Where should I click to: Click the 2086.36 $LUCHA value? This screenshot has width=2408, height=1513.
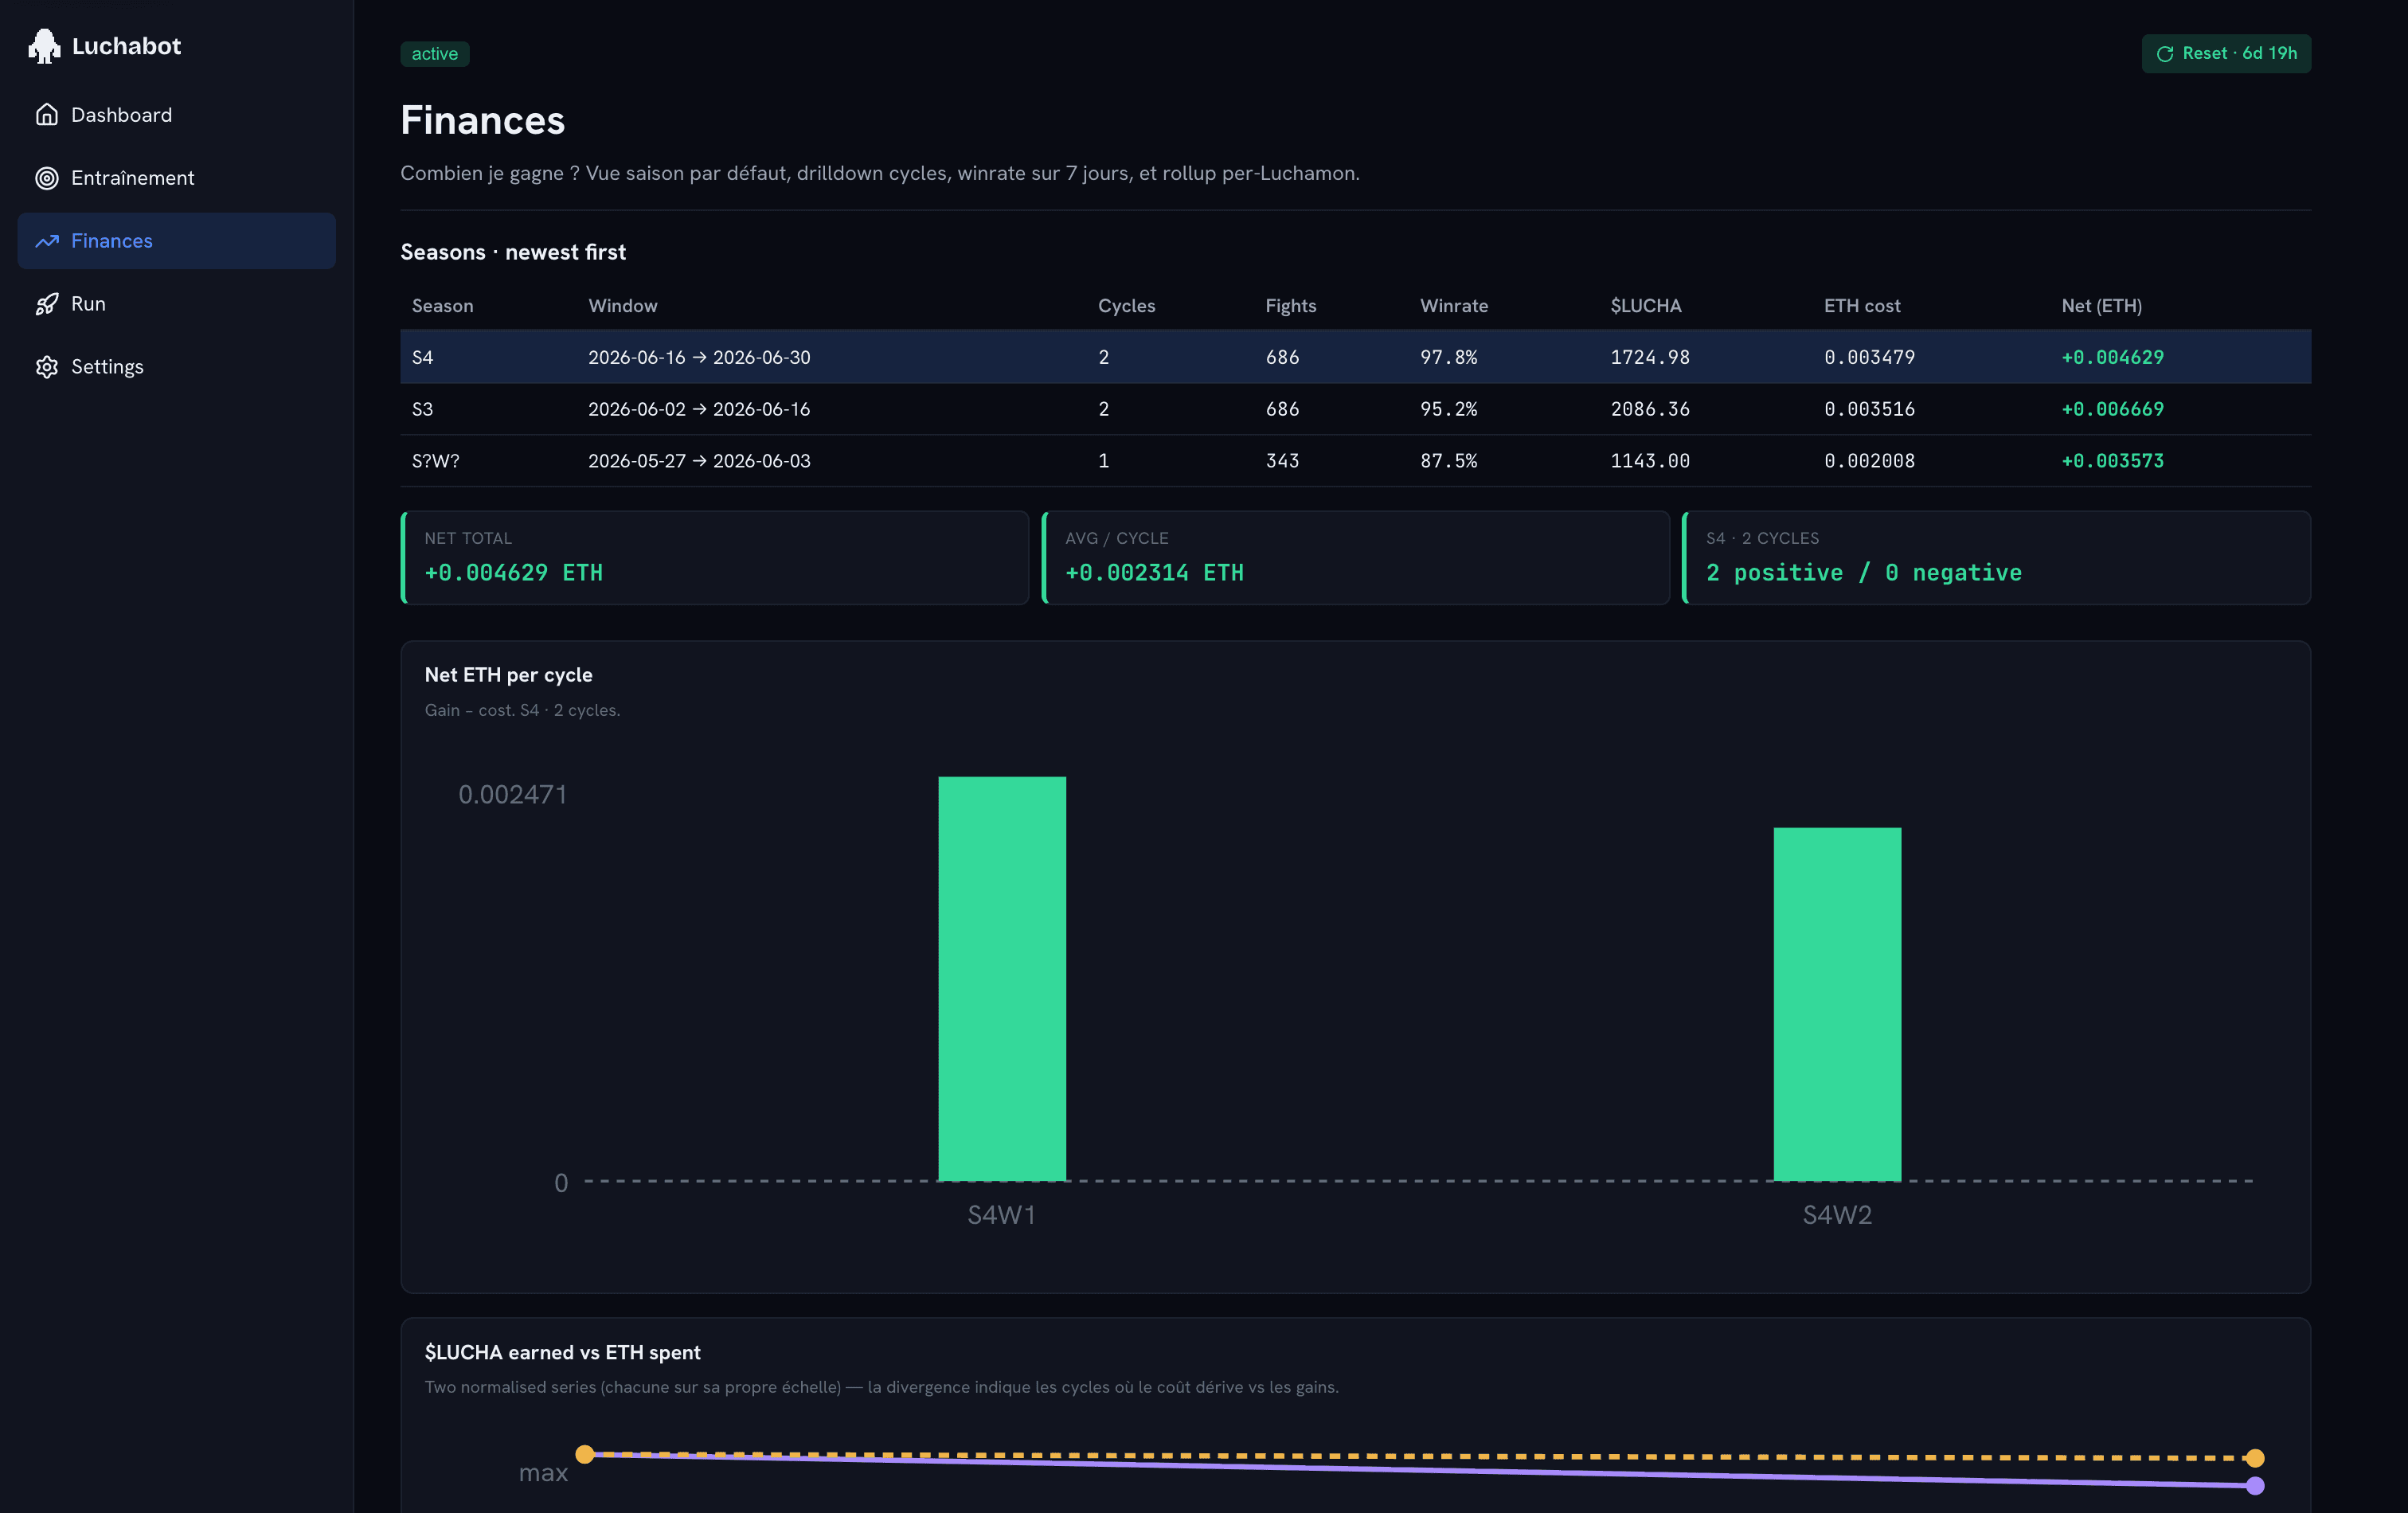(1650, 409)
